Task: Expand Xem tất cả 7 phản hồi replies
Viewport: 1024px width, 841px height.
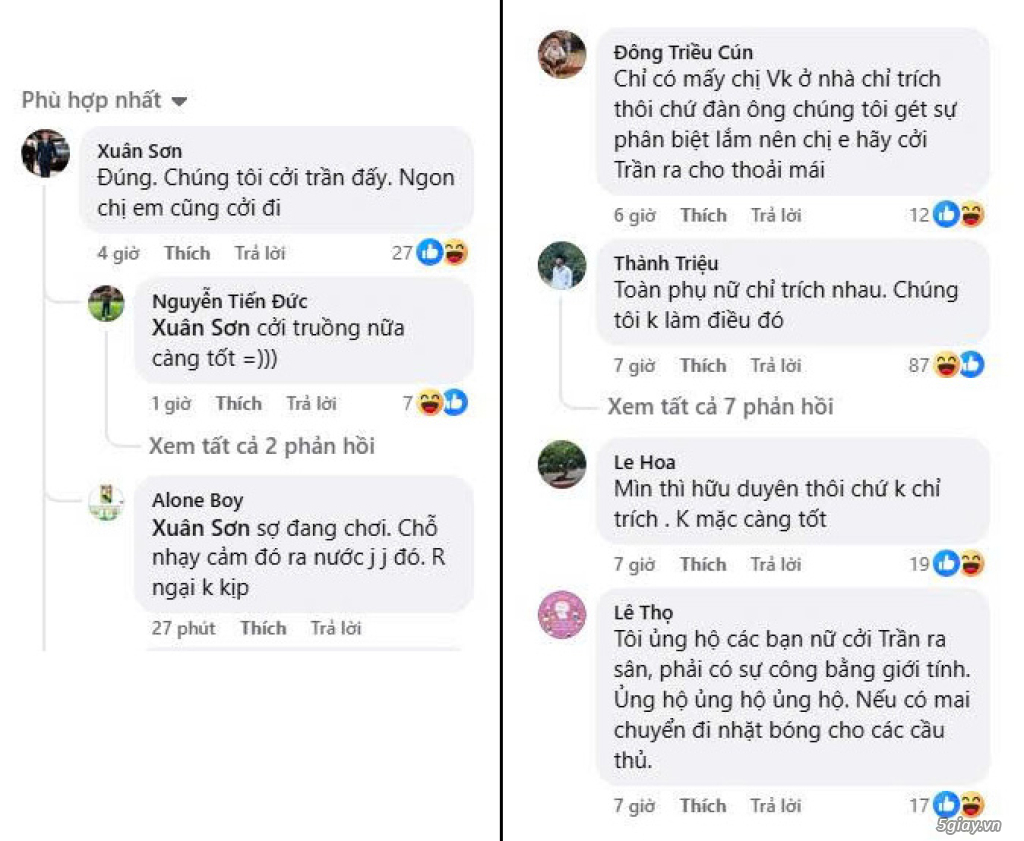Action: 723,407
